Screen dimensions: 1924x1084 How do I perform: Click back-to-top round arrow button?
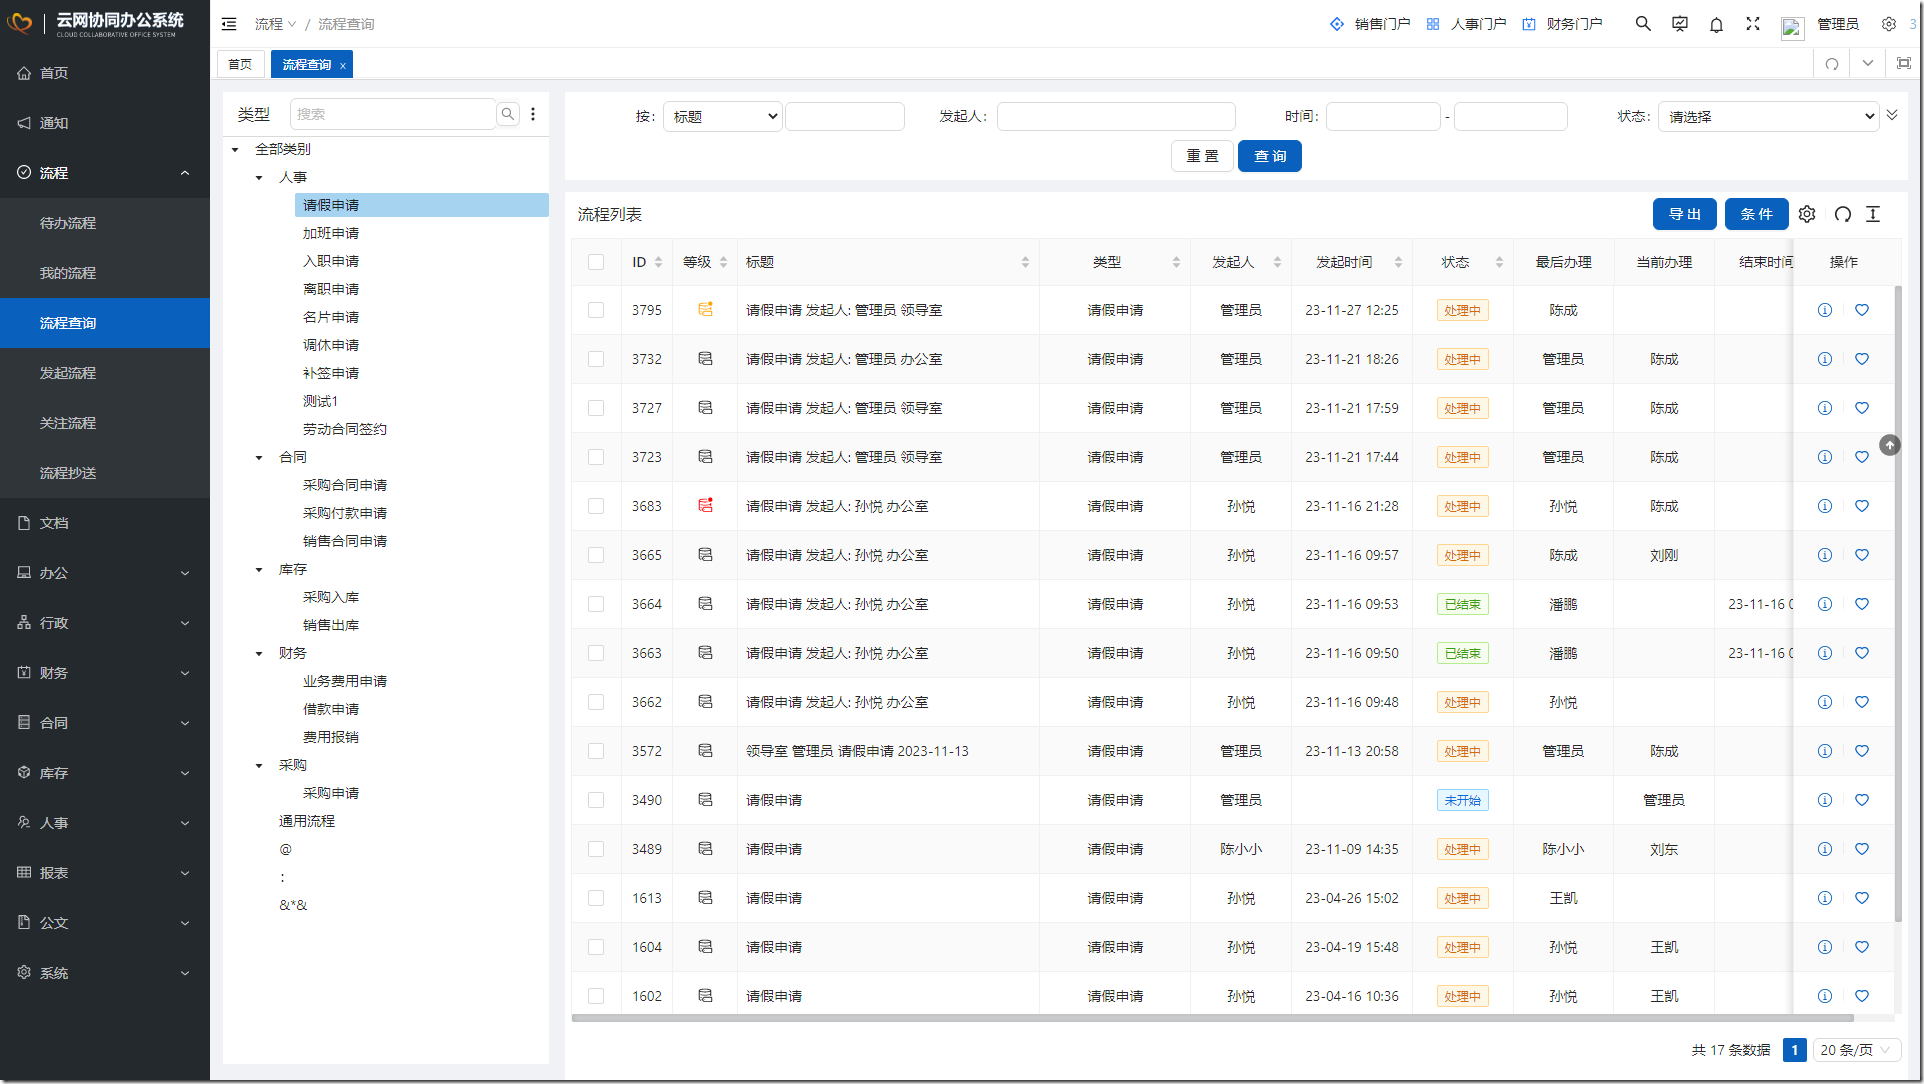pos(1890,445)
